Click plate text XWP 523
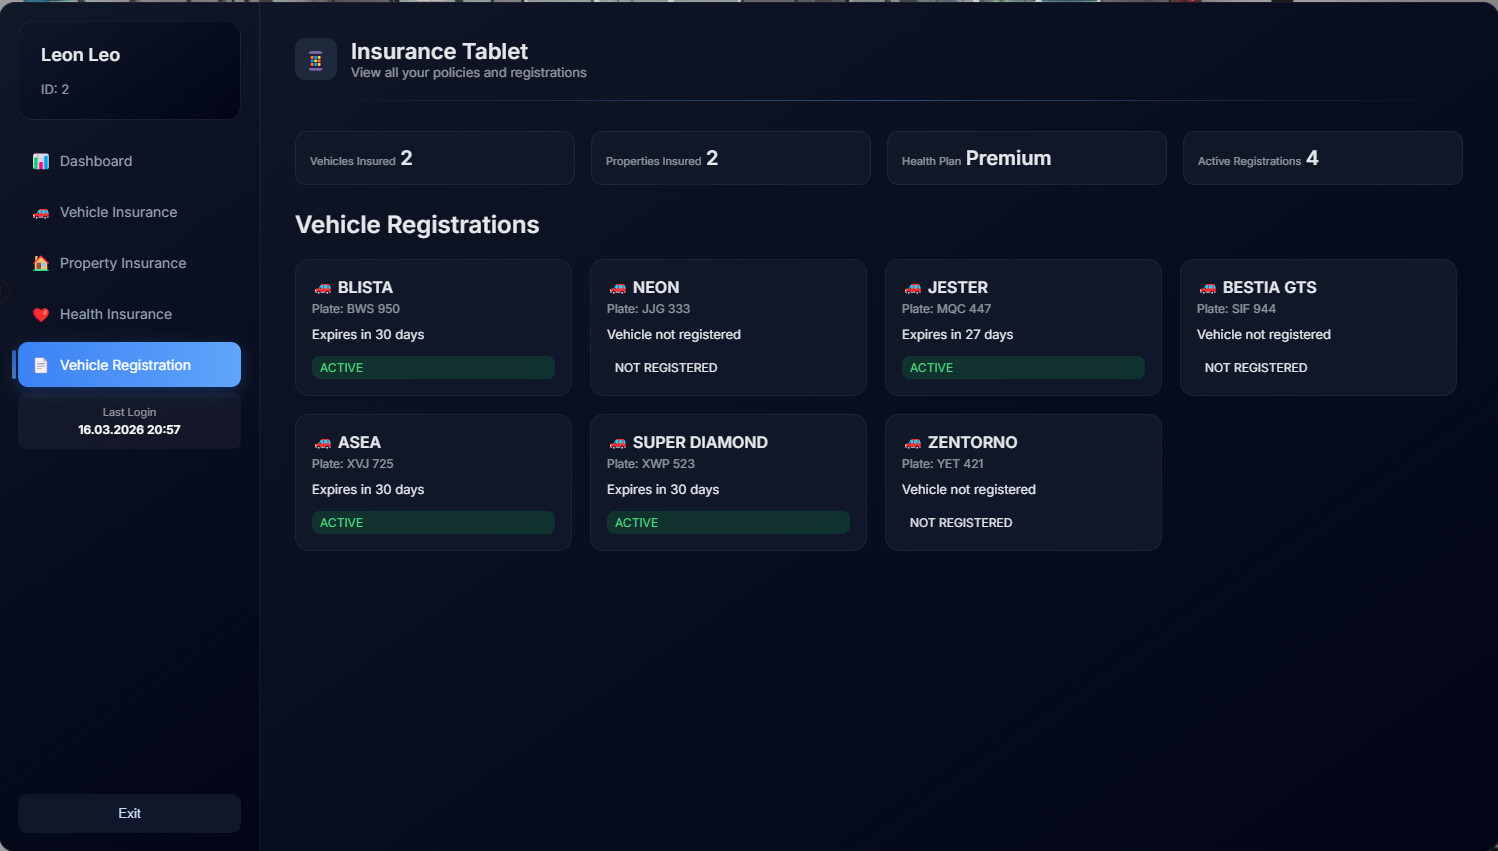The image size is (1498, 851). pyautogui.click(x=668, y=464)
